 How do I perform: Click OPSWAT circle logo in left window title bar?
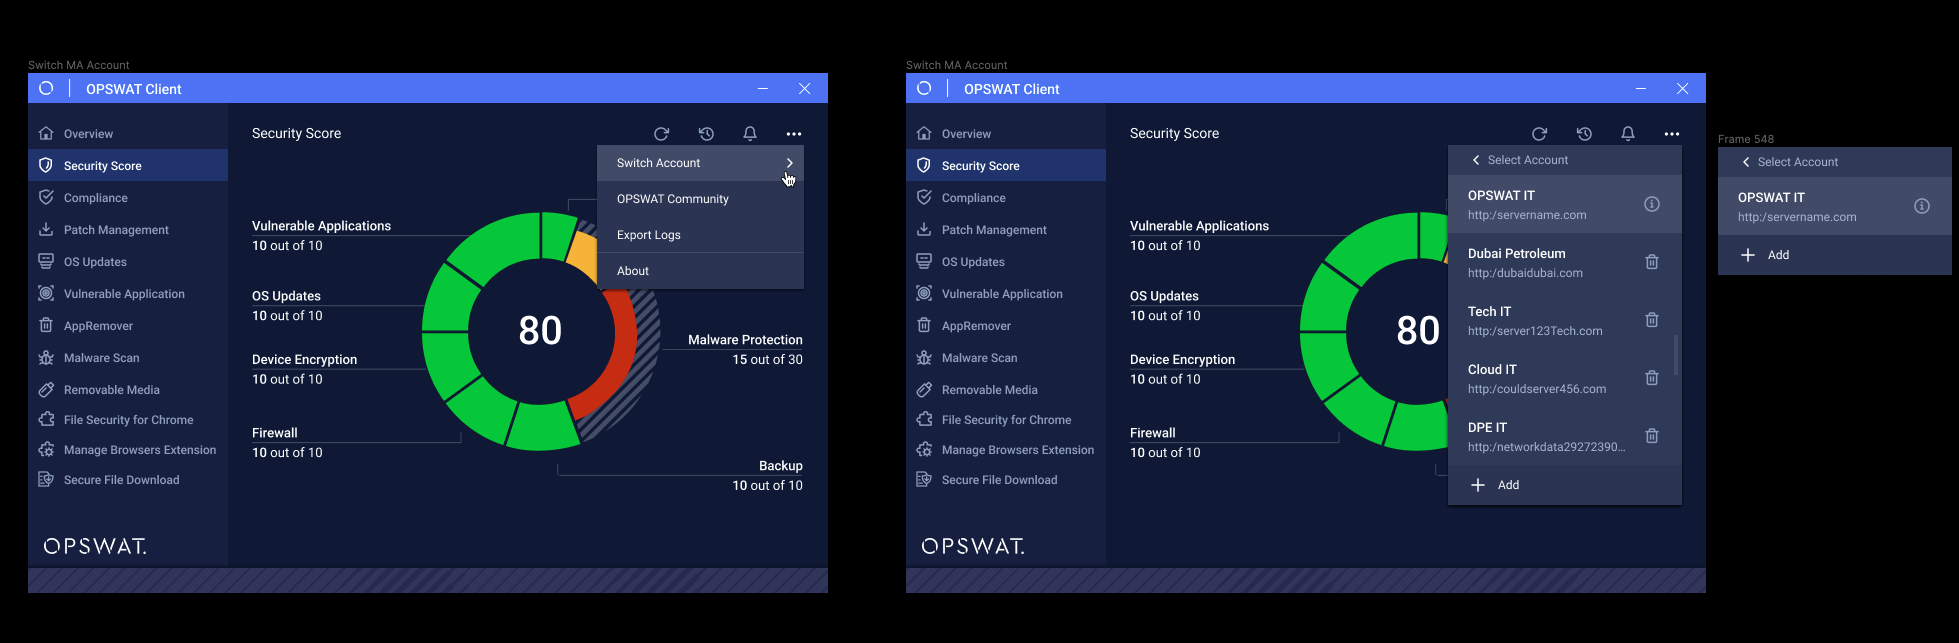click(46, 88)
